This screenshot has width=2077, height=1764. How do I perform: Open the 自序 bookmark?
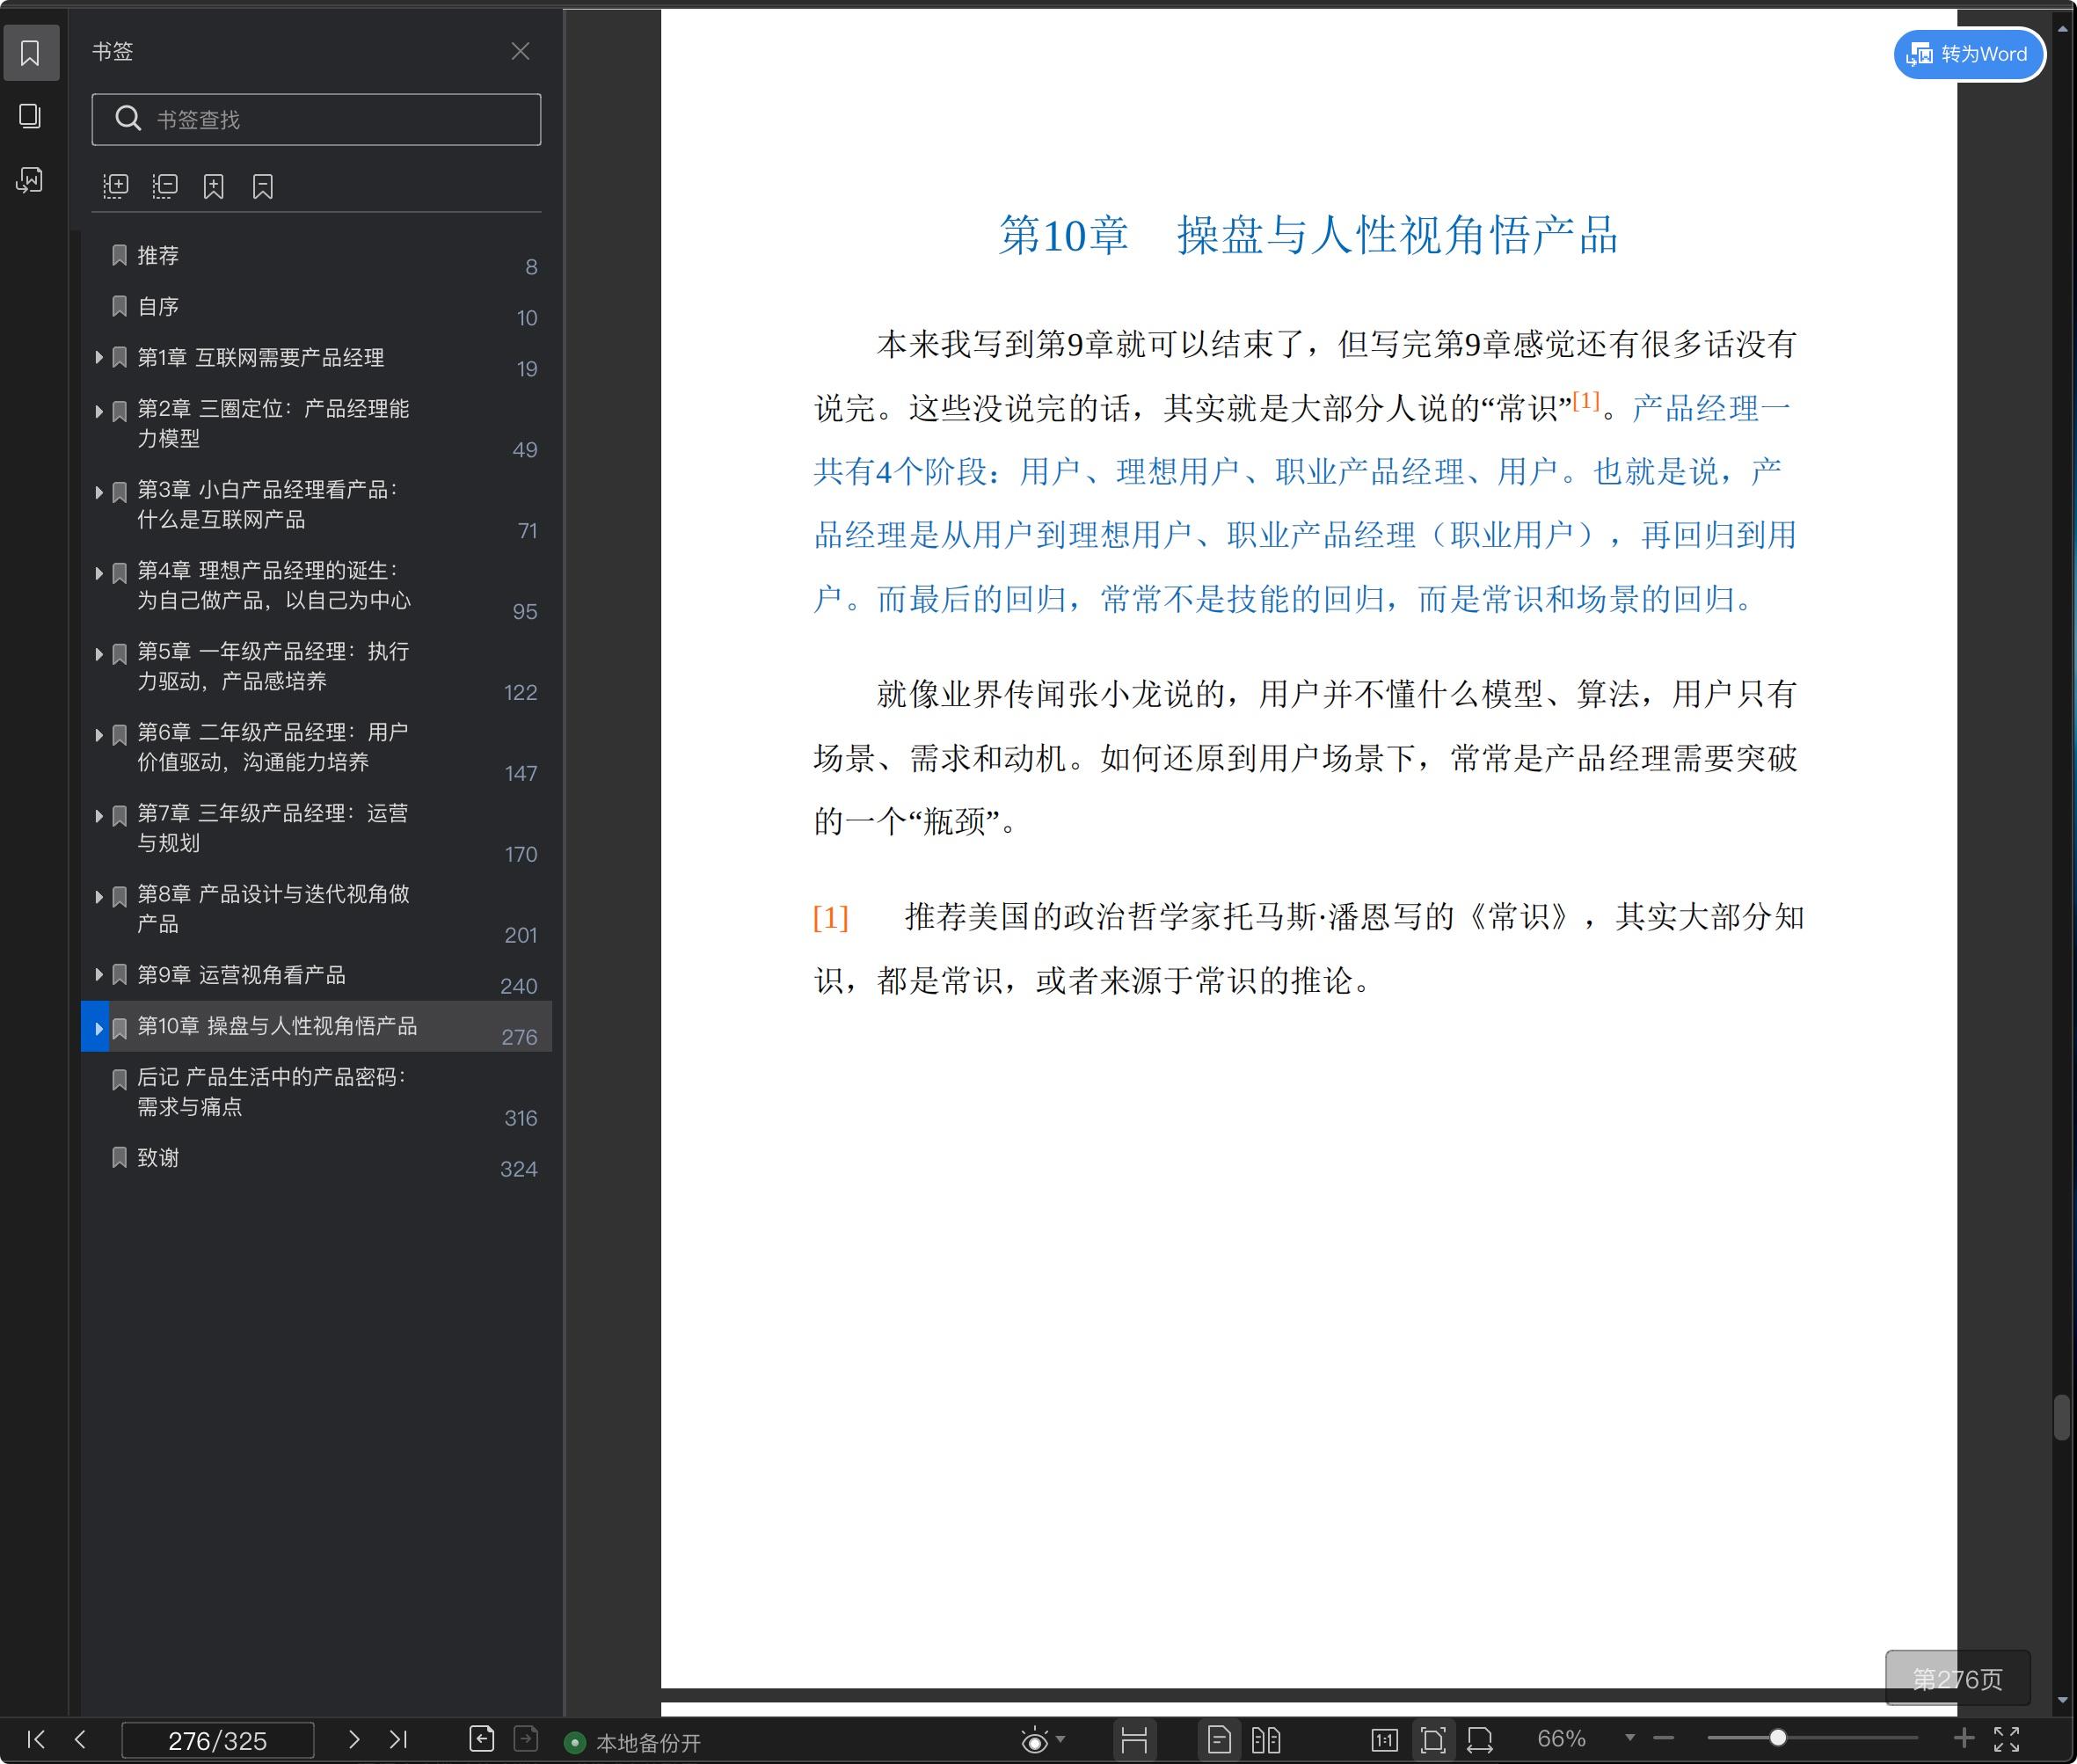(x=158, y=307)
